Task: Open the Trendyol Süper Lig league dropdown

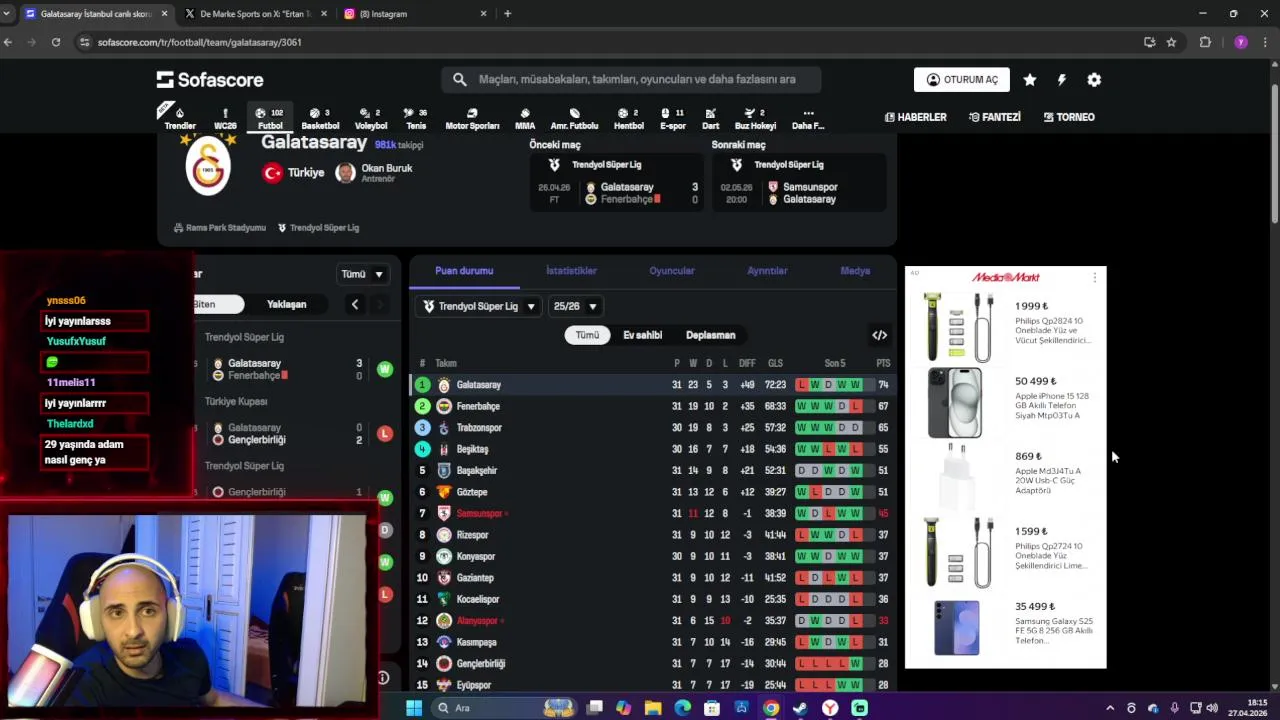Action: (479, 306)
